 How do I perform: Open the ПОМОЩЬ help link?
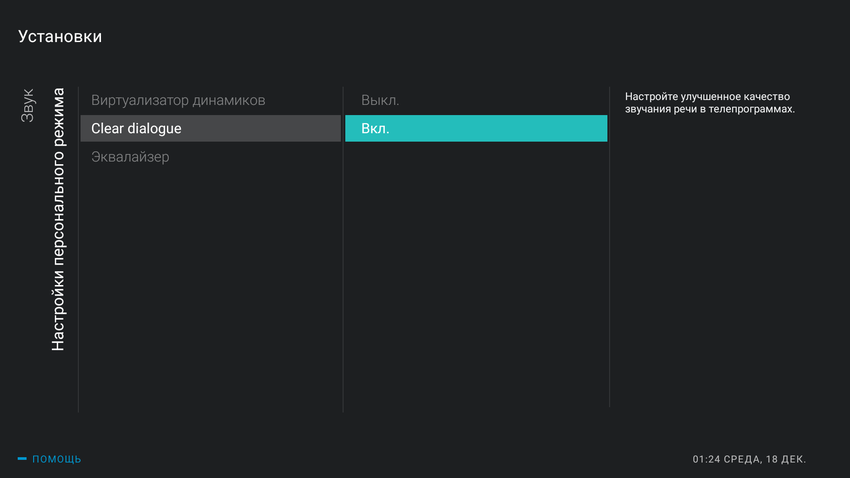[57, 459]
